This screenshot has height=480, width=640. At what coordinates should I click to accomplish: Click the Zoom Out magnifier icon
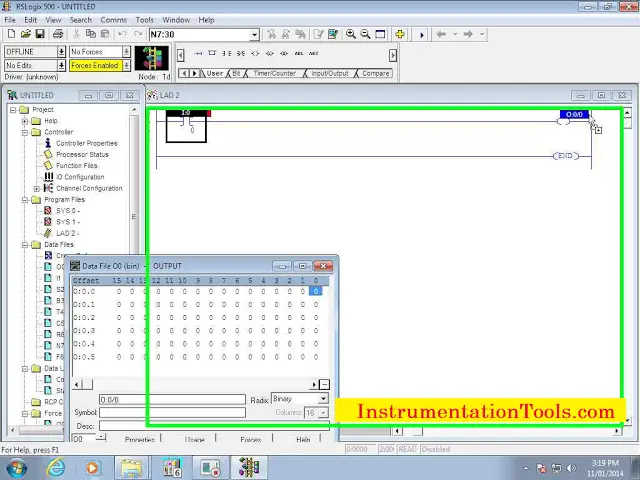[x=365, y=34]
